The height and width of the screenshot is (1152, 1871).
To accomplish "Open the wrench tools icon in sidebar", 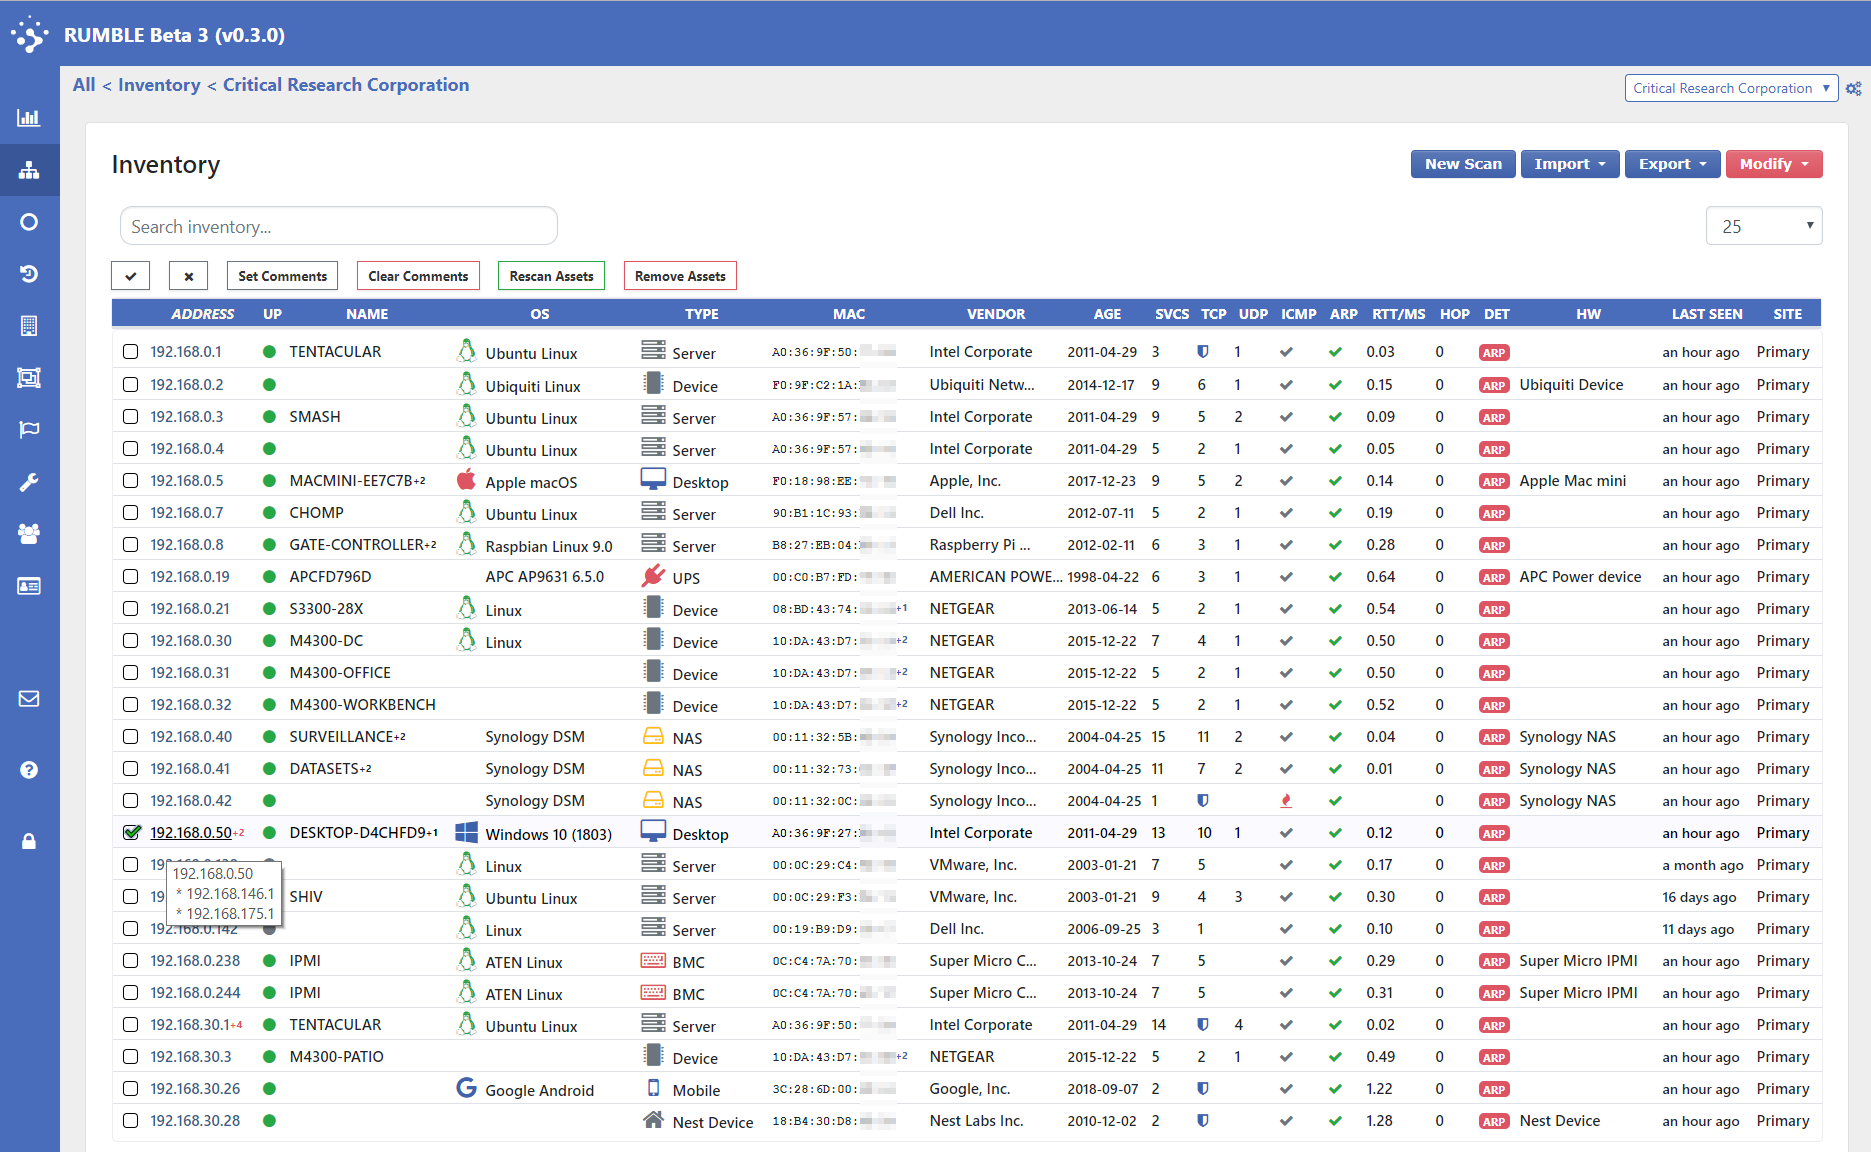I will coord(29,482).
